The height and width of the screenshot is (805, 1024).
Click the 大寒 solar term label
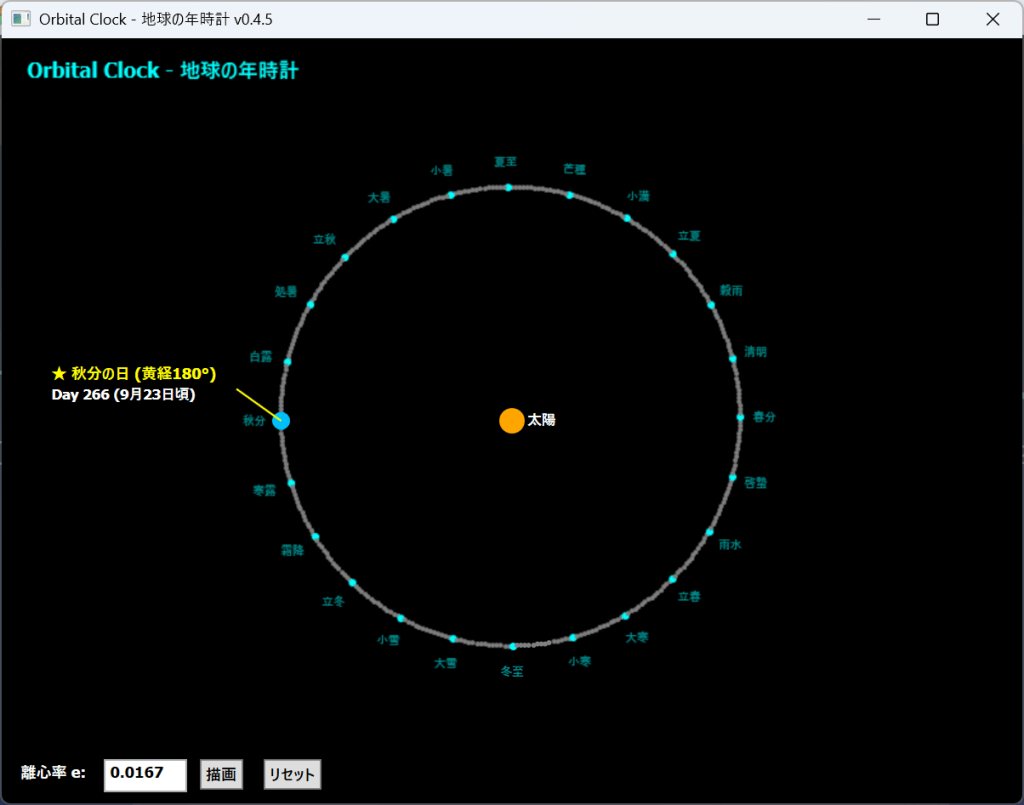(x=637, y=637)
